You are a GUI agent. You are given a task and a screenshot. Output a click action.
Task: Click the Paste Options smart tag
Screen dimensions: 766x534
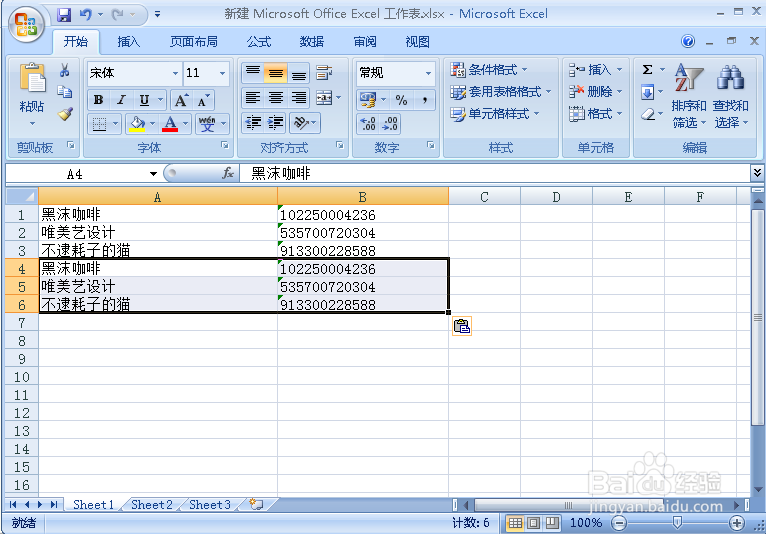pyautogui.click(x=462, y=326)
